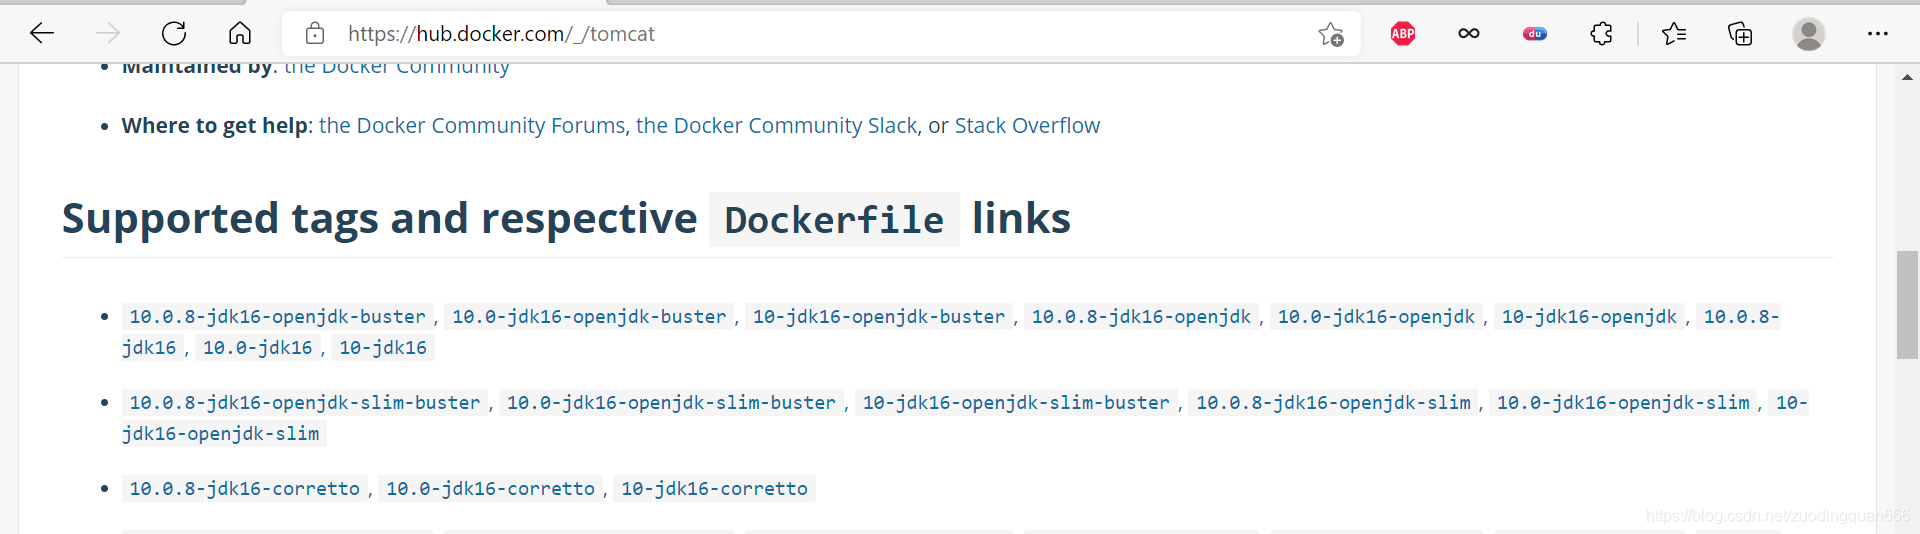The height and width of the screenshot is (534, 1920).
Task: Open the Docker Community Forums link
Action: coord(472,126)
